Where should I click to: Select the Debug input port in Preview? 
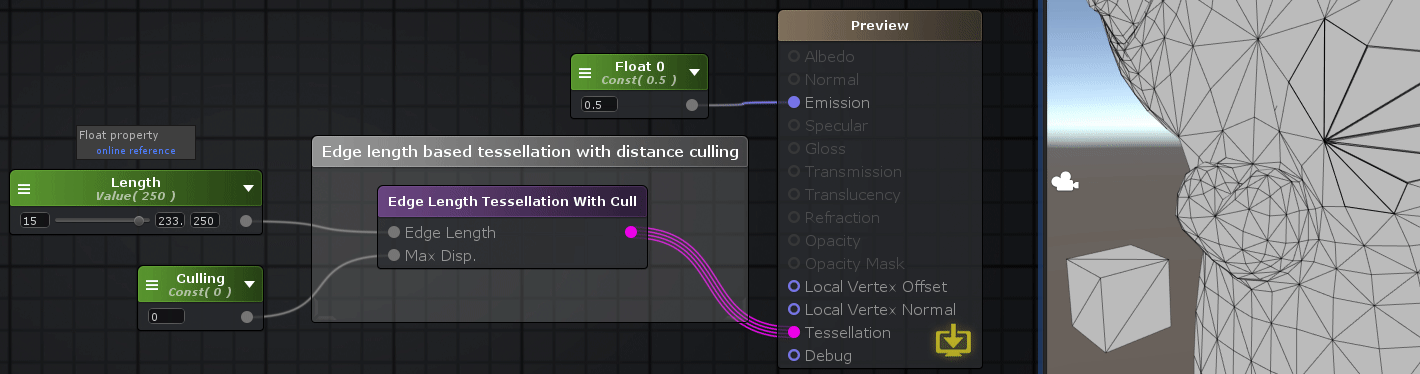pos(794,356)
